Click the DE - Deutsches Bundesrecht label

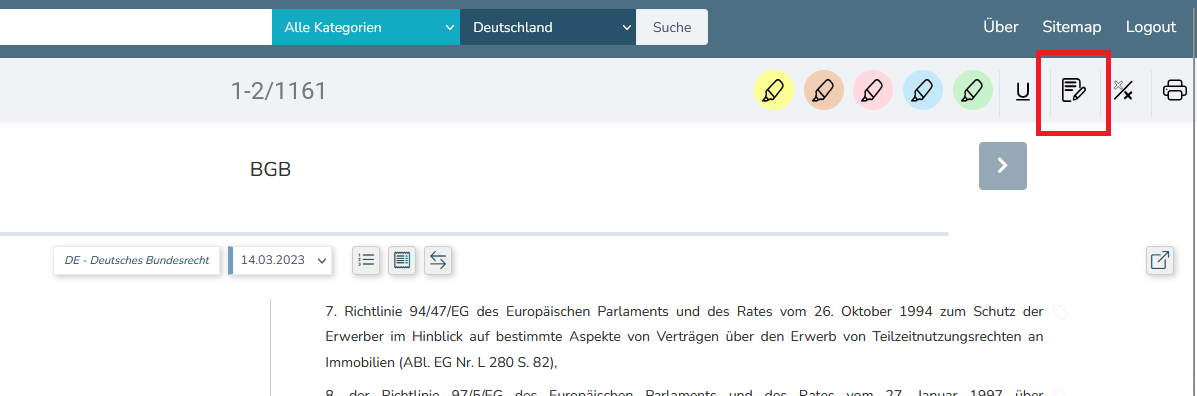pyautogui.click(x=137, y=260)
